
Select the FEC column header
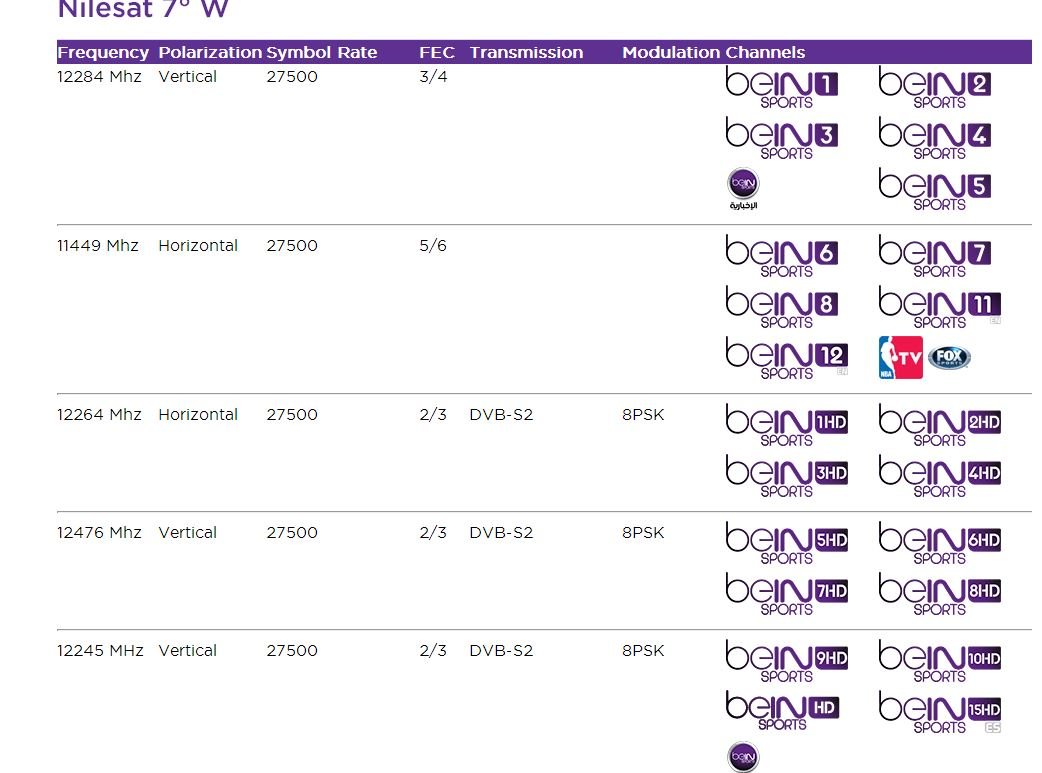click(x=437, y=53)
